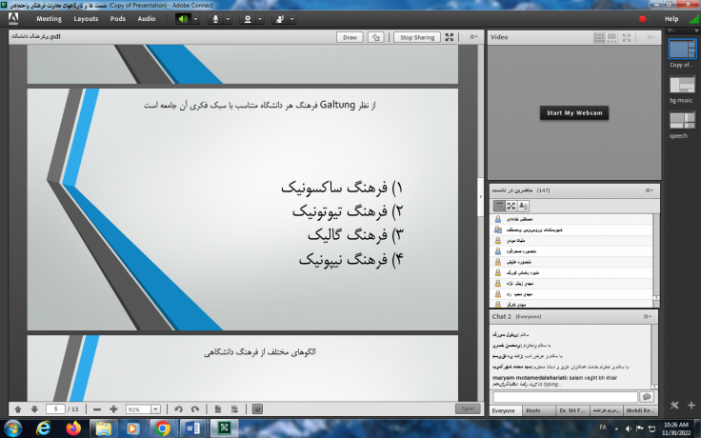Screen dimensions: 701x438
Task: Select the bg music layout thumbnail
Action: pos(682,84)
